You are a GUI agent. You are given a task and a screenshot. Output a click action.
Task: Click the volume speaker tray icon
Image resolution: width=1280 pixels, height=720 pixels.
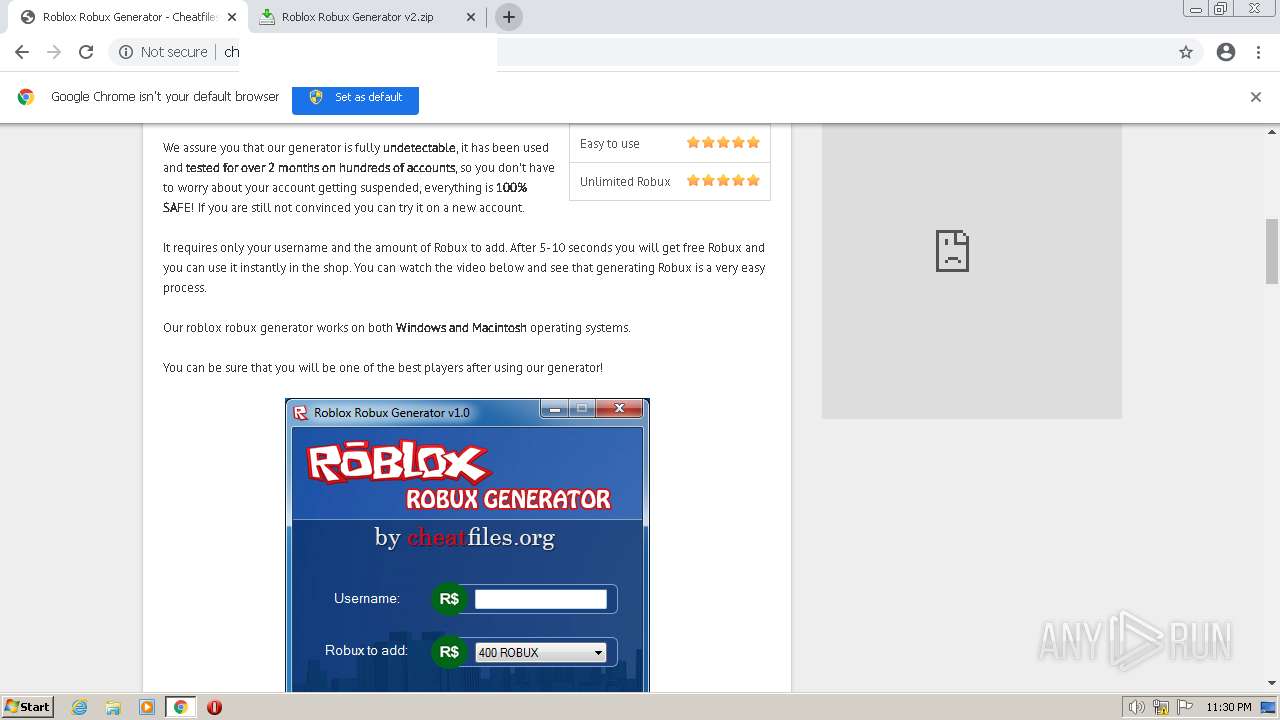point(1137,707)
